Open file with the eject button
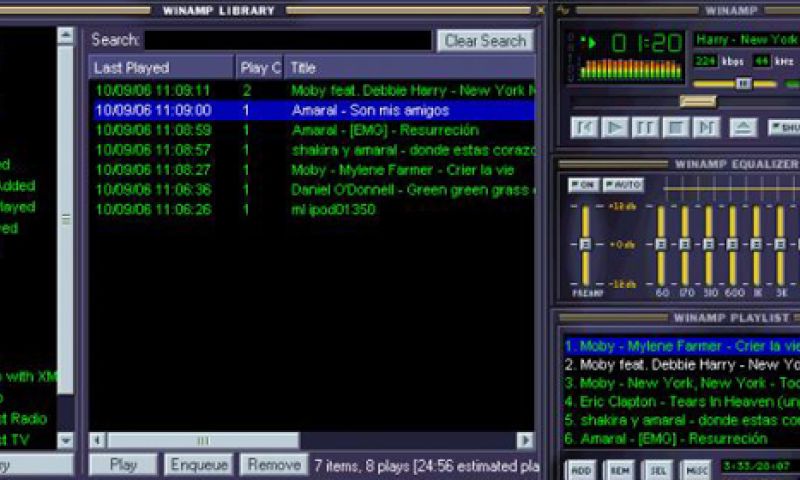The width and height of the screenshot is (800, 480). pos(743,128)
